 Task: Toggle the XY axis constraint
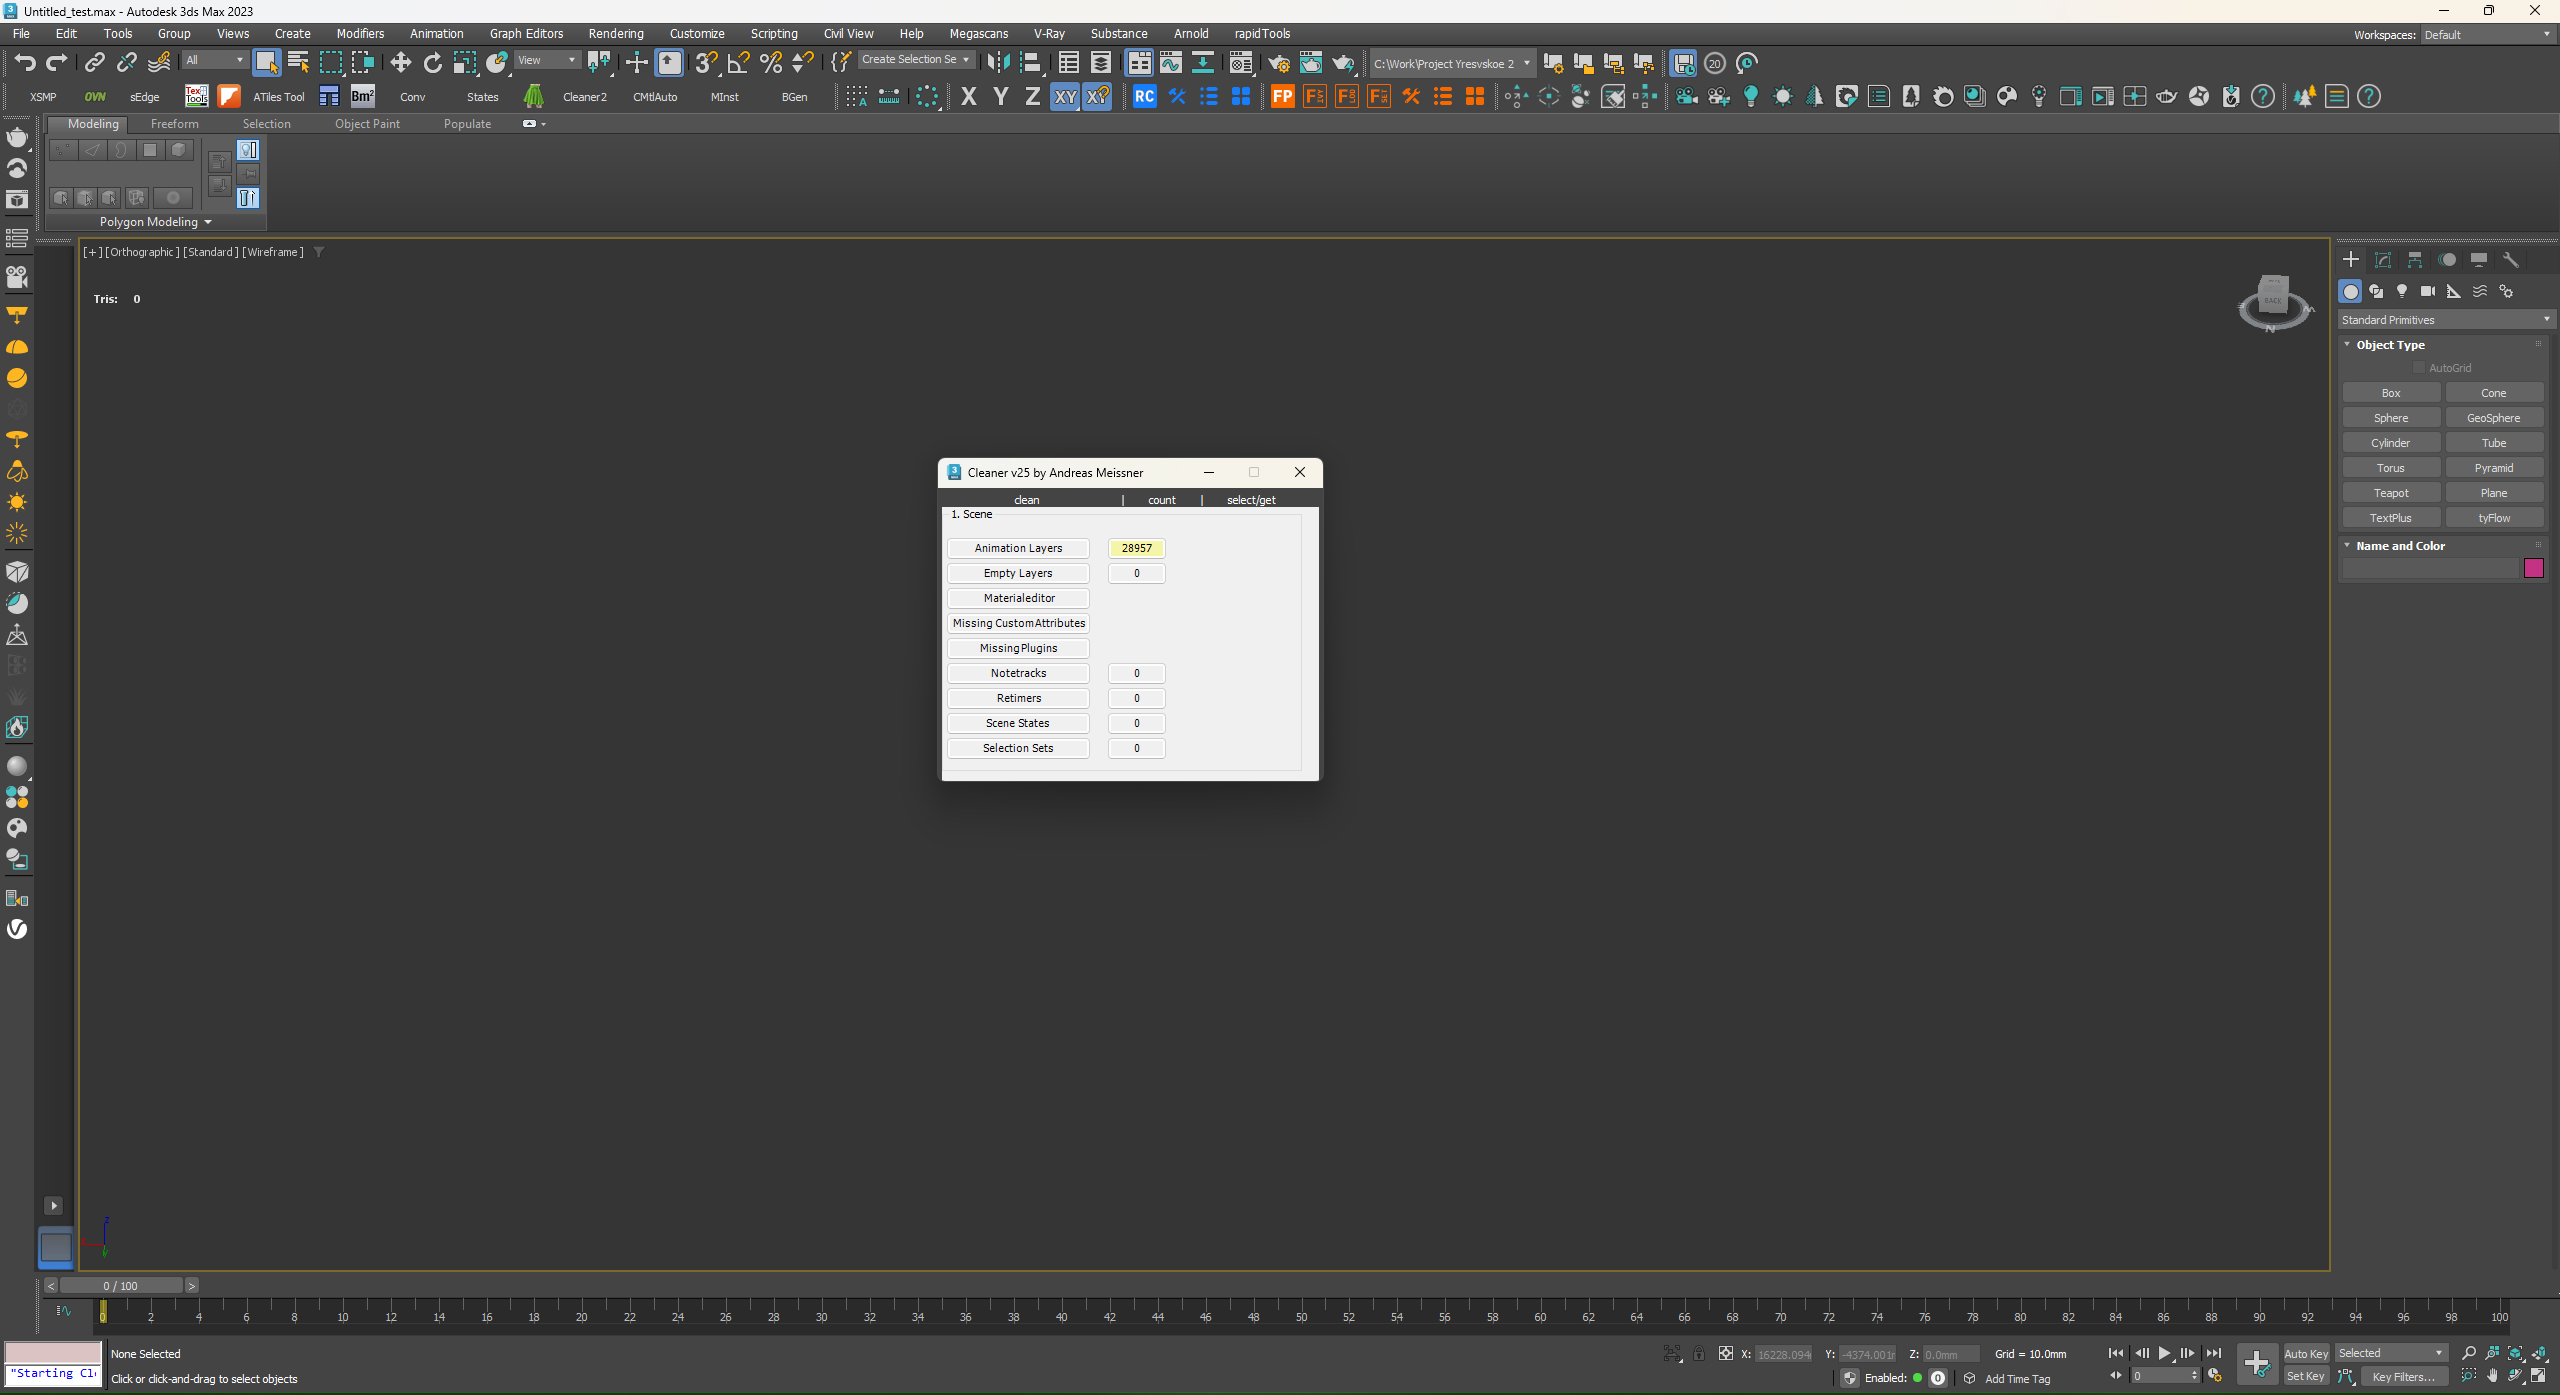pos(1065,97)
